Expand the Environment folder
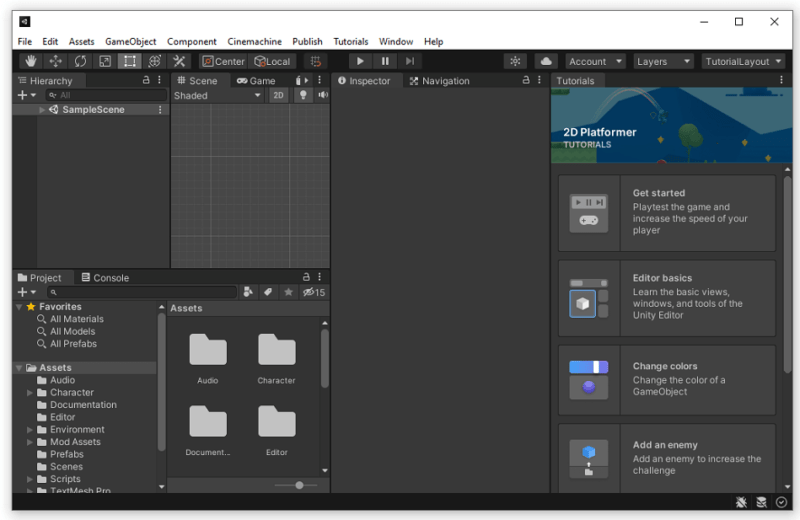The width and height of the screenshot is (800, 520). 30,430
